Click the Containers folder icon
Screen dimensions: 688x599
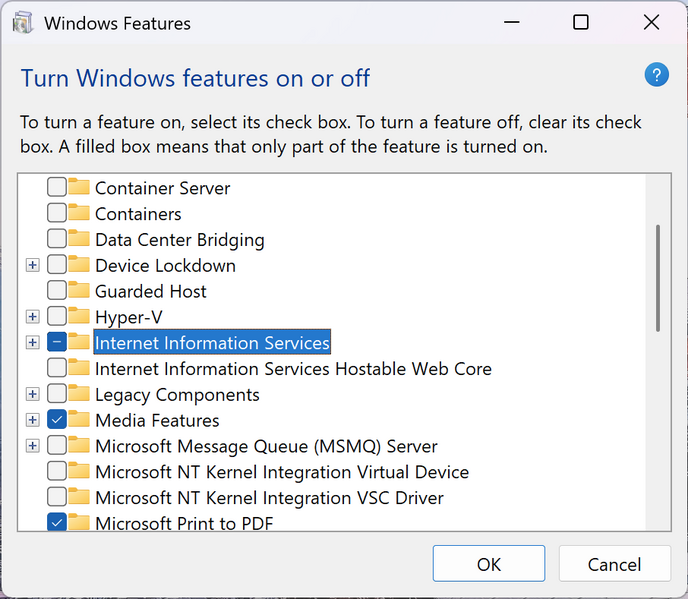pos(79,213)
